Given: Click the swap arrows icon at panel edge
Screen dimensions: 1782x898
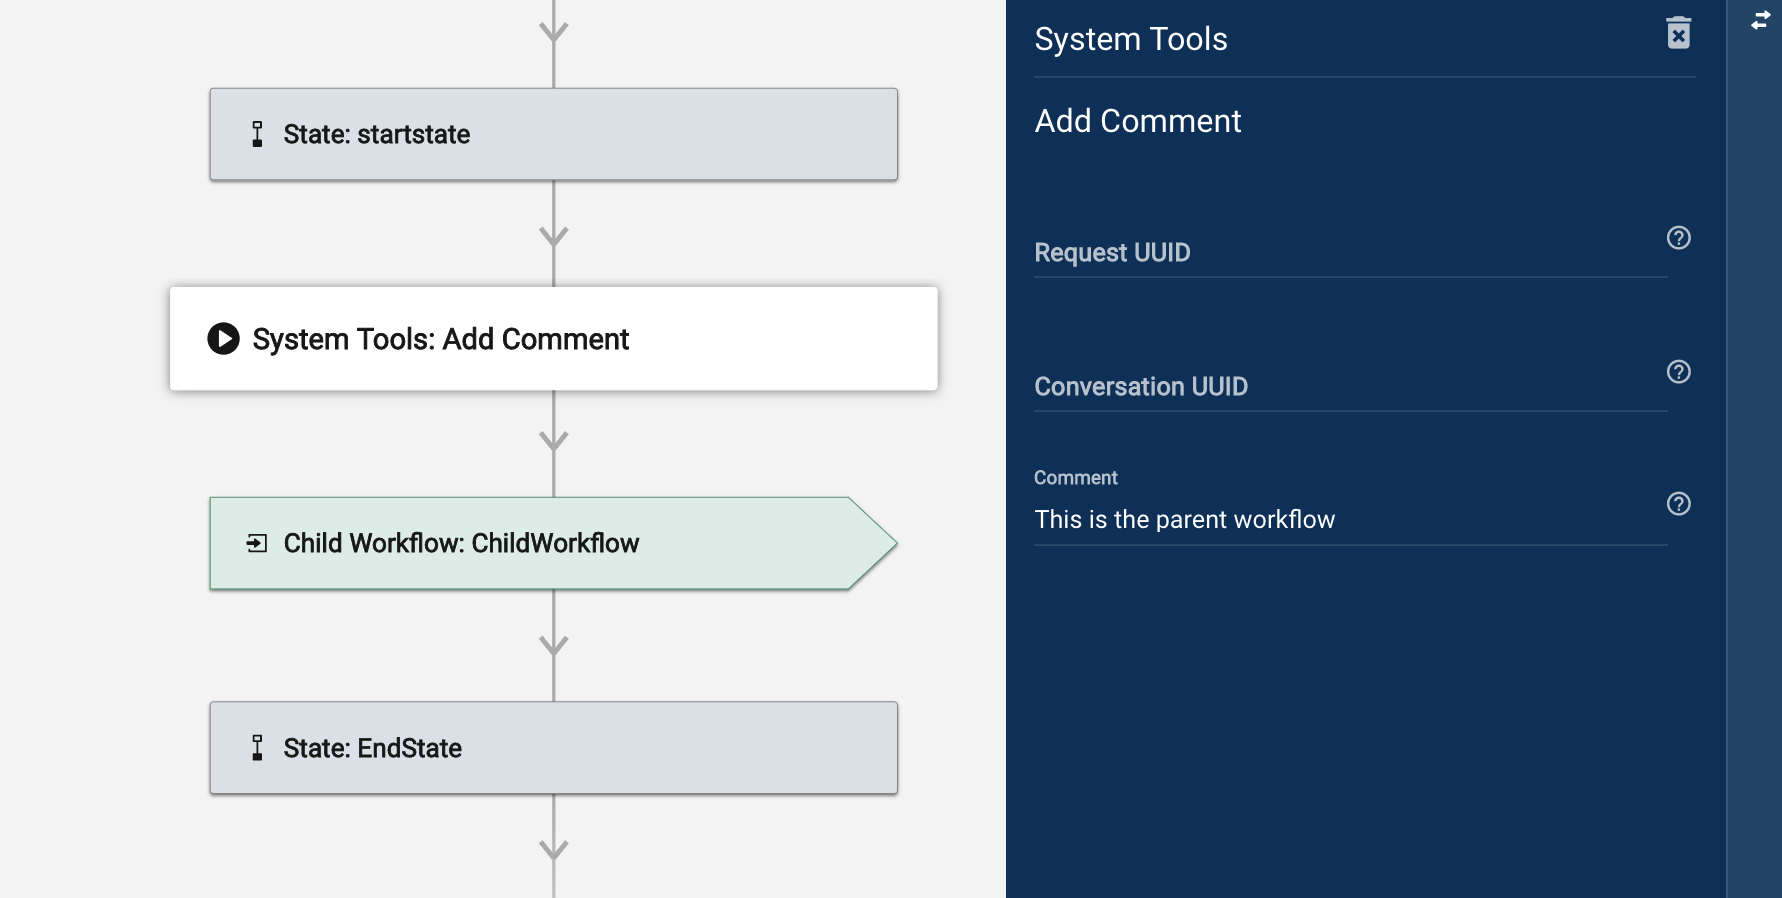Looking at the screenshot, I should point(1761,20).
